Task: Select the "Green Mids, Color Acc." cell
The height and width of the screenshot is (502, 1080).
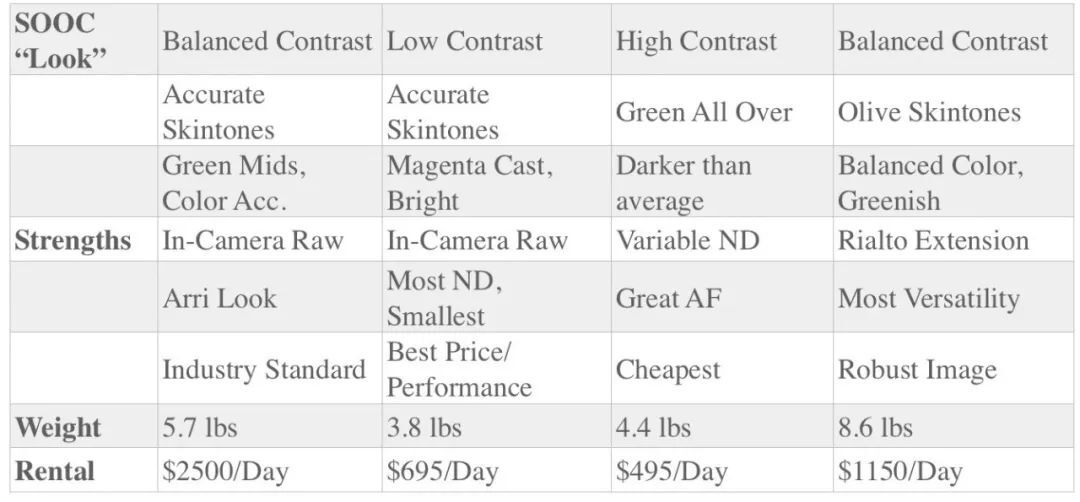Action: coord(234,183)
